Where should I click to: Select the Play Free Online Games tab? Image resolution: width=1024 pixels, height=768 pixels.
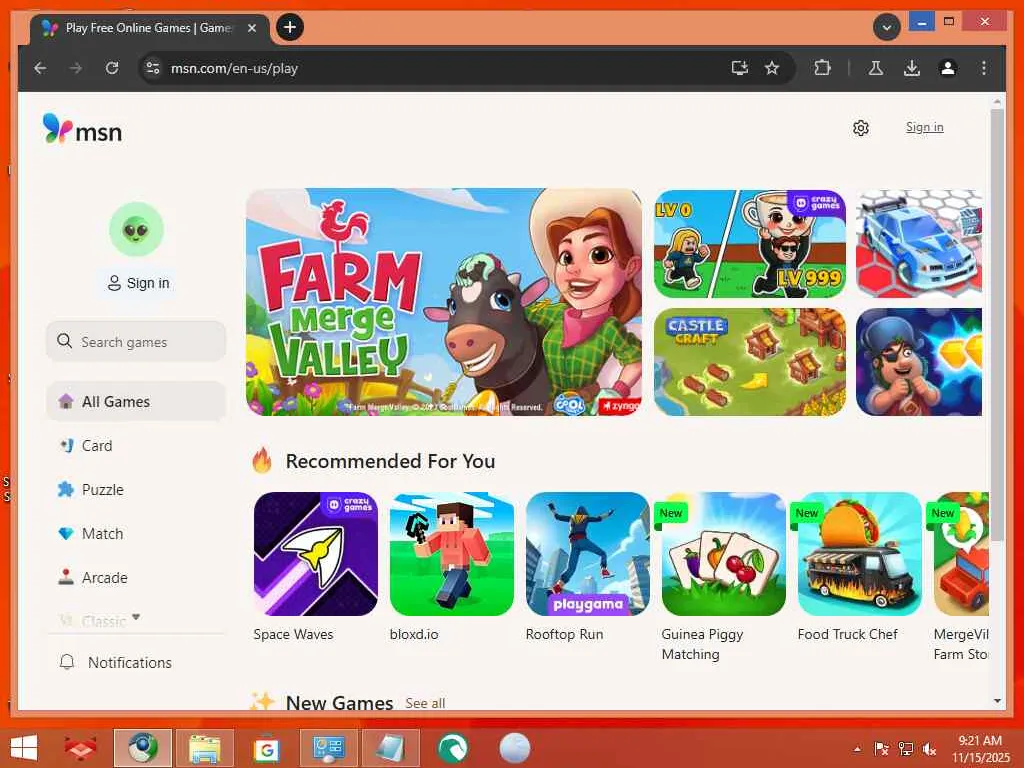pyautogui.click(x=149, y=28)
